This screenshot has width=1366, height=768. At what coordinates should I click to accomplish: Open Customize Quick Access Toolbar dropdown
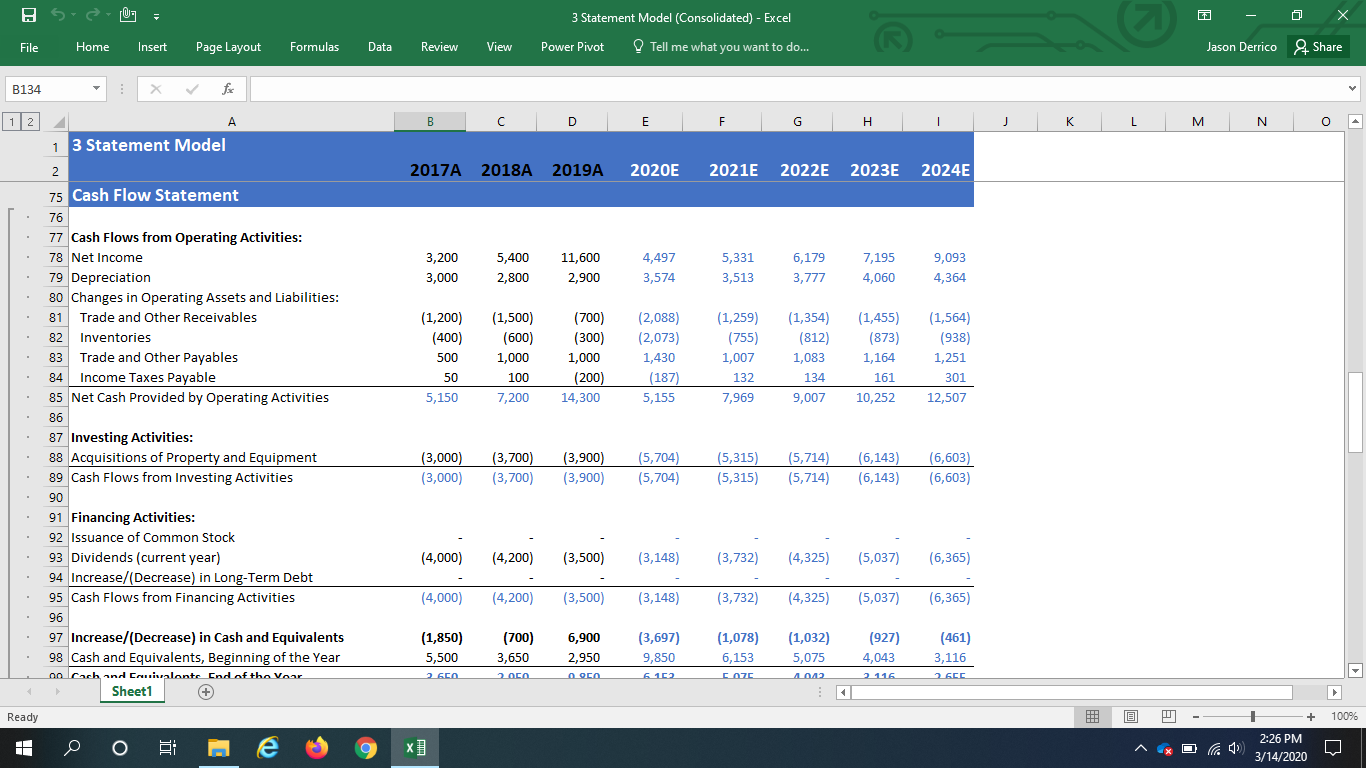pyautogui.click(x=156, y=17)
